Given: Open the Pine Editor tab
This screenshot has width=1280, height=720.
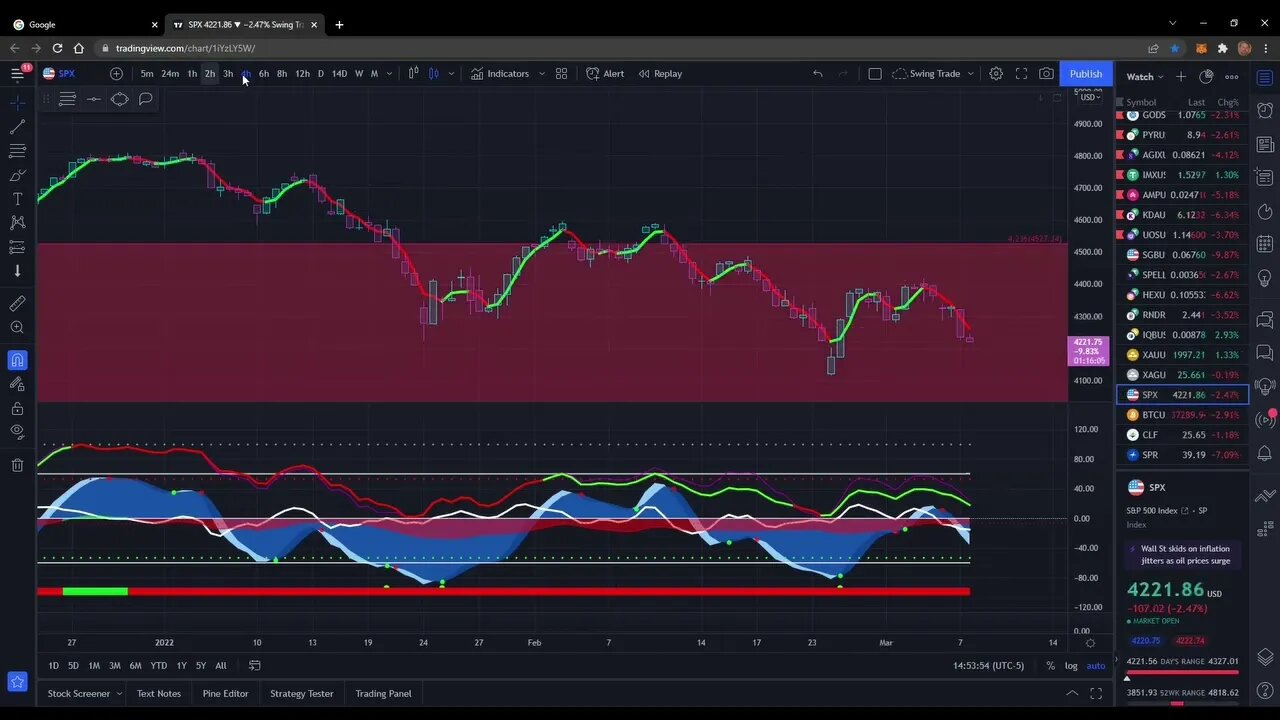Looking at the screenshot, I should 225,693.
